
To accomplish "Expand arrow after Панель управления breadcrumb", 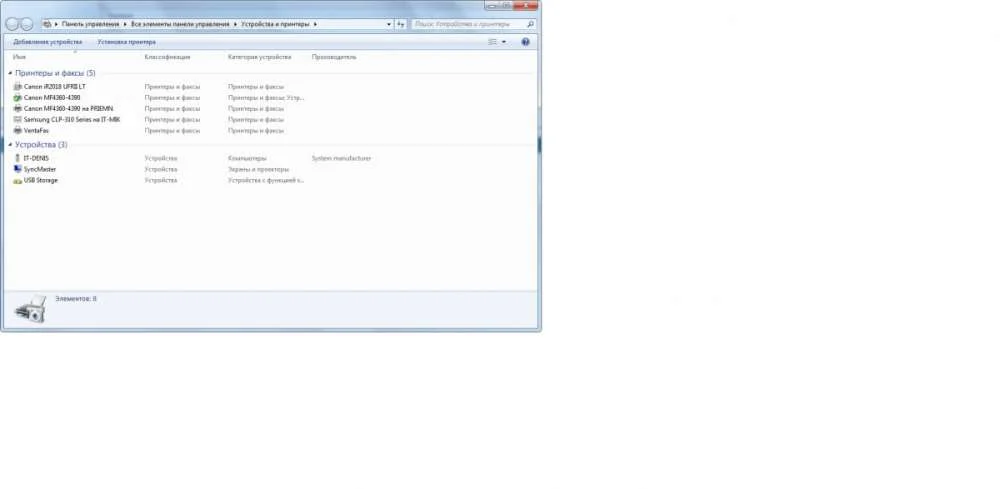I will [125, 24].
